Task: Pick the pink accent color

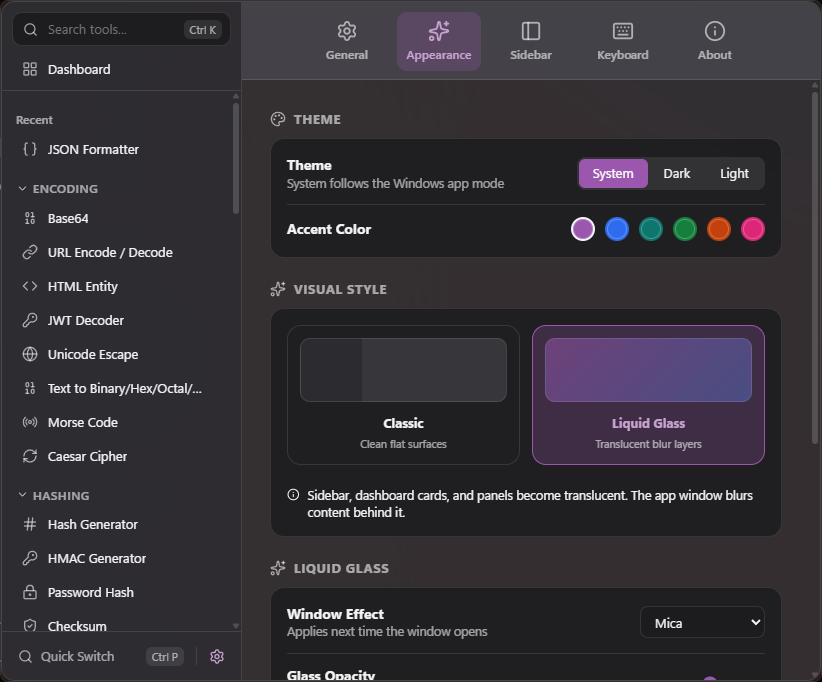Action: pos(753,229)
